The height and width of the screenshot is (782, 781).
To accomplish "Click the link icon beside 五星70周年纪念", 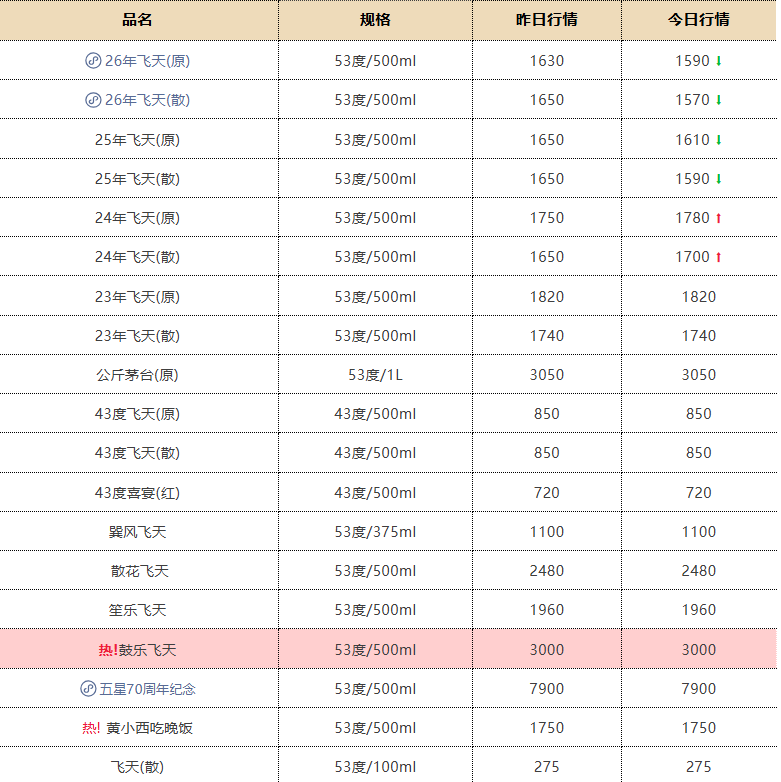I will 88,689.
